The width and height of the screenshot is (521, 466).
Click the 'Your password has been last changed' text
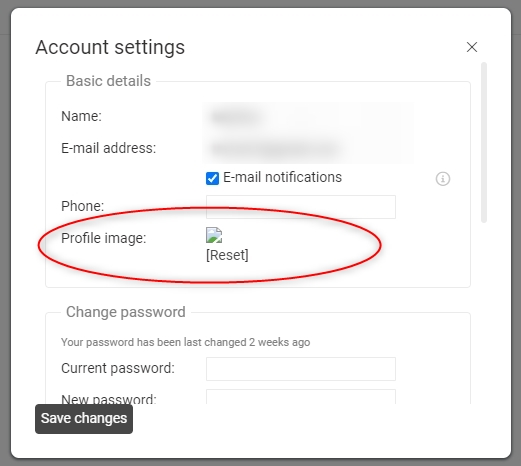coord(186,342)
